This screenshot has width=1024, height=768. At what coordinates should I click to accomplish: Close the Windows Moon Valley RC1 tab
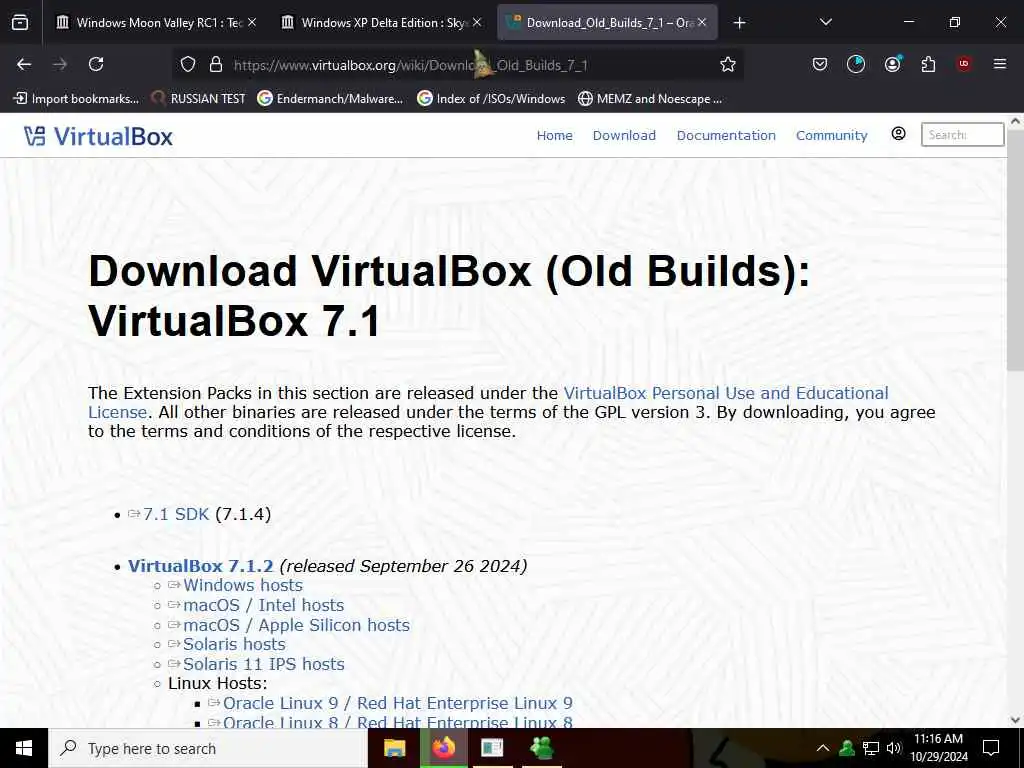click(252, 22)
